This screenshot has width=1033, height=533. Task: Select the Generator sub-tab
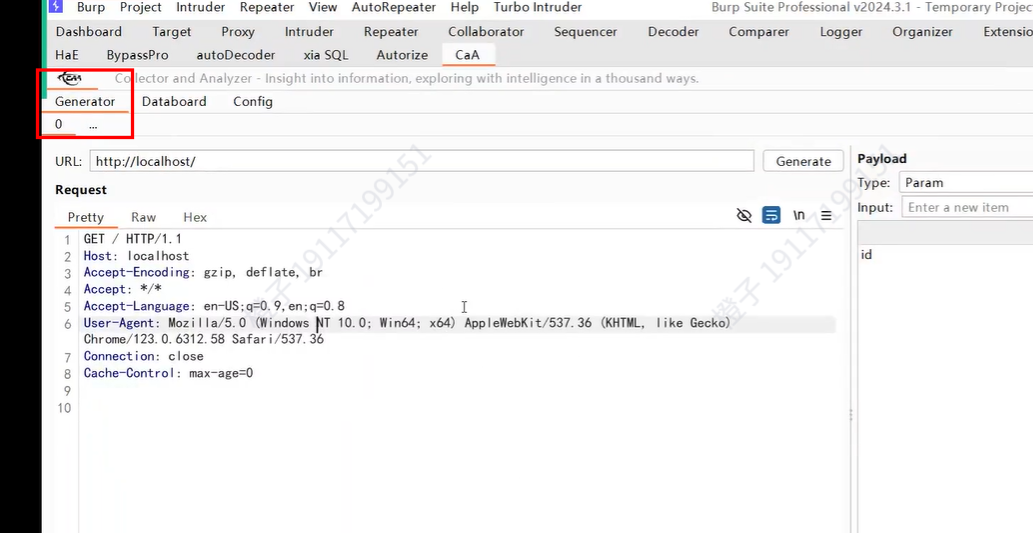[x=85, y=101]
